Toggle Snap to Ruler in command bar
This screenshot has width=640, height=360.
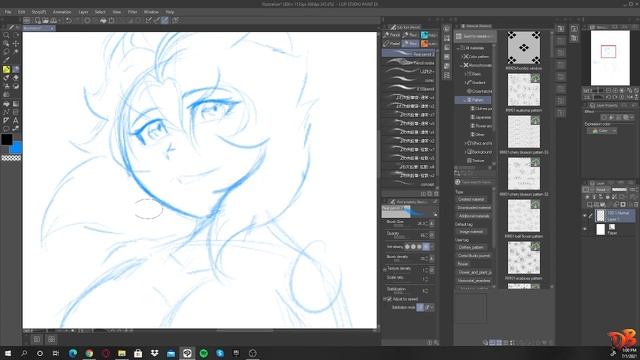click(149, 20)
